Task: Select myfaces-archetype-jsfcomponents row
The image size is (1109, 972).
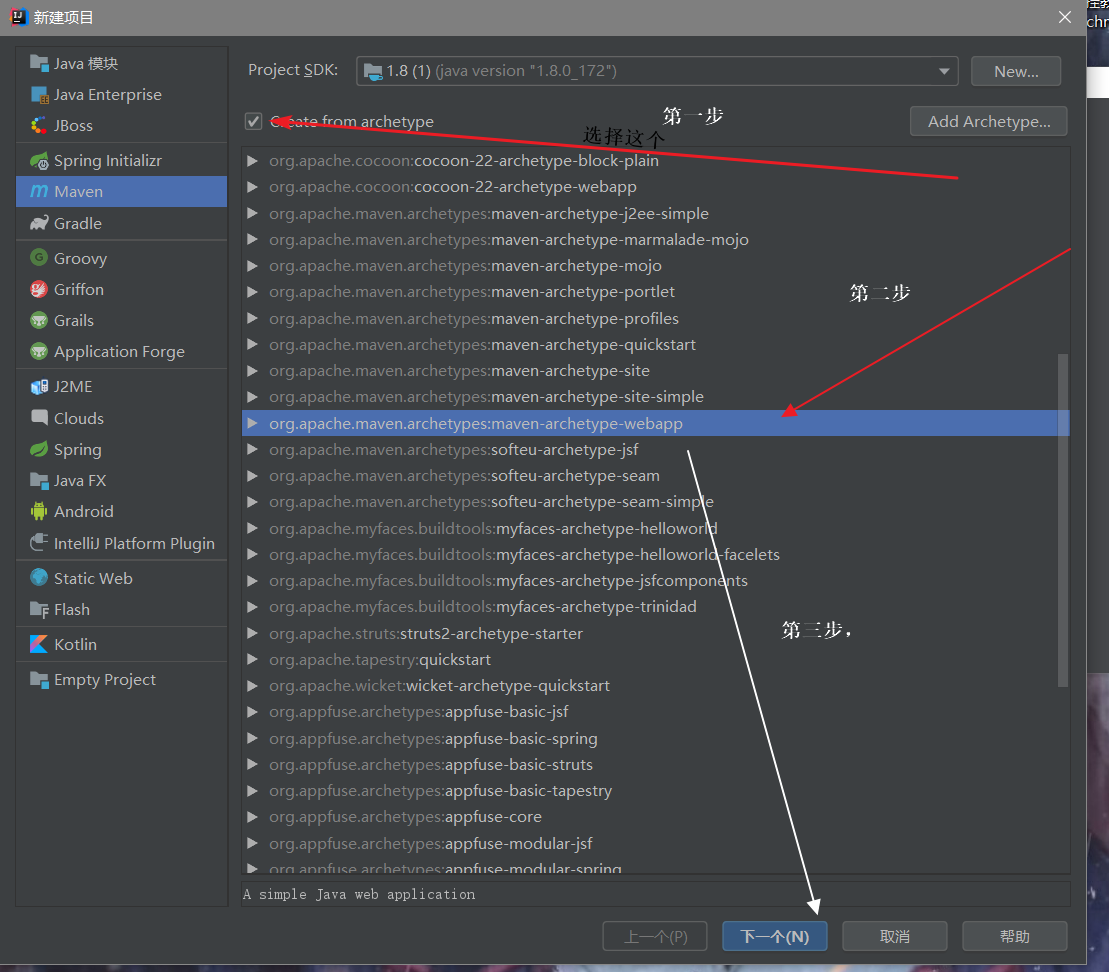Action: point(655,581)
